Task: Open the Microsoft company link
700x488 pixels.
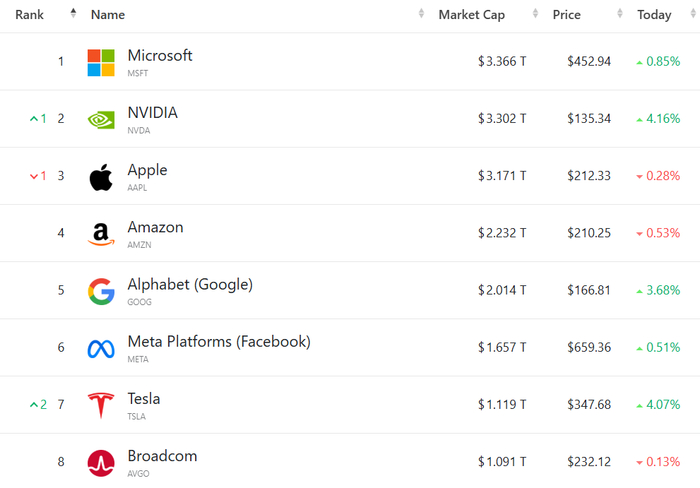Action: tap(160, 56)
